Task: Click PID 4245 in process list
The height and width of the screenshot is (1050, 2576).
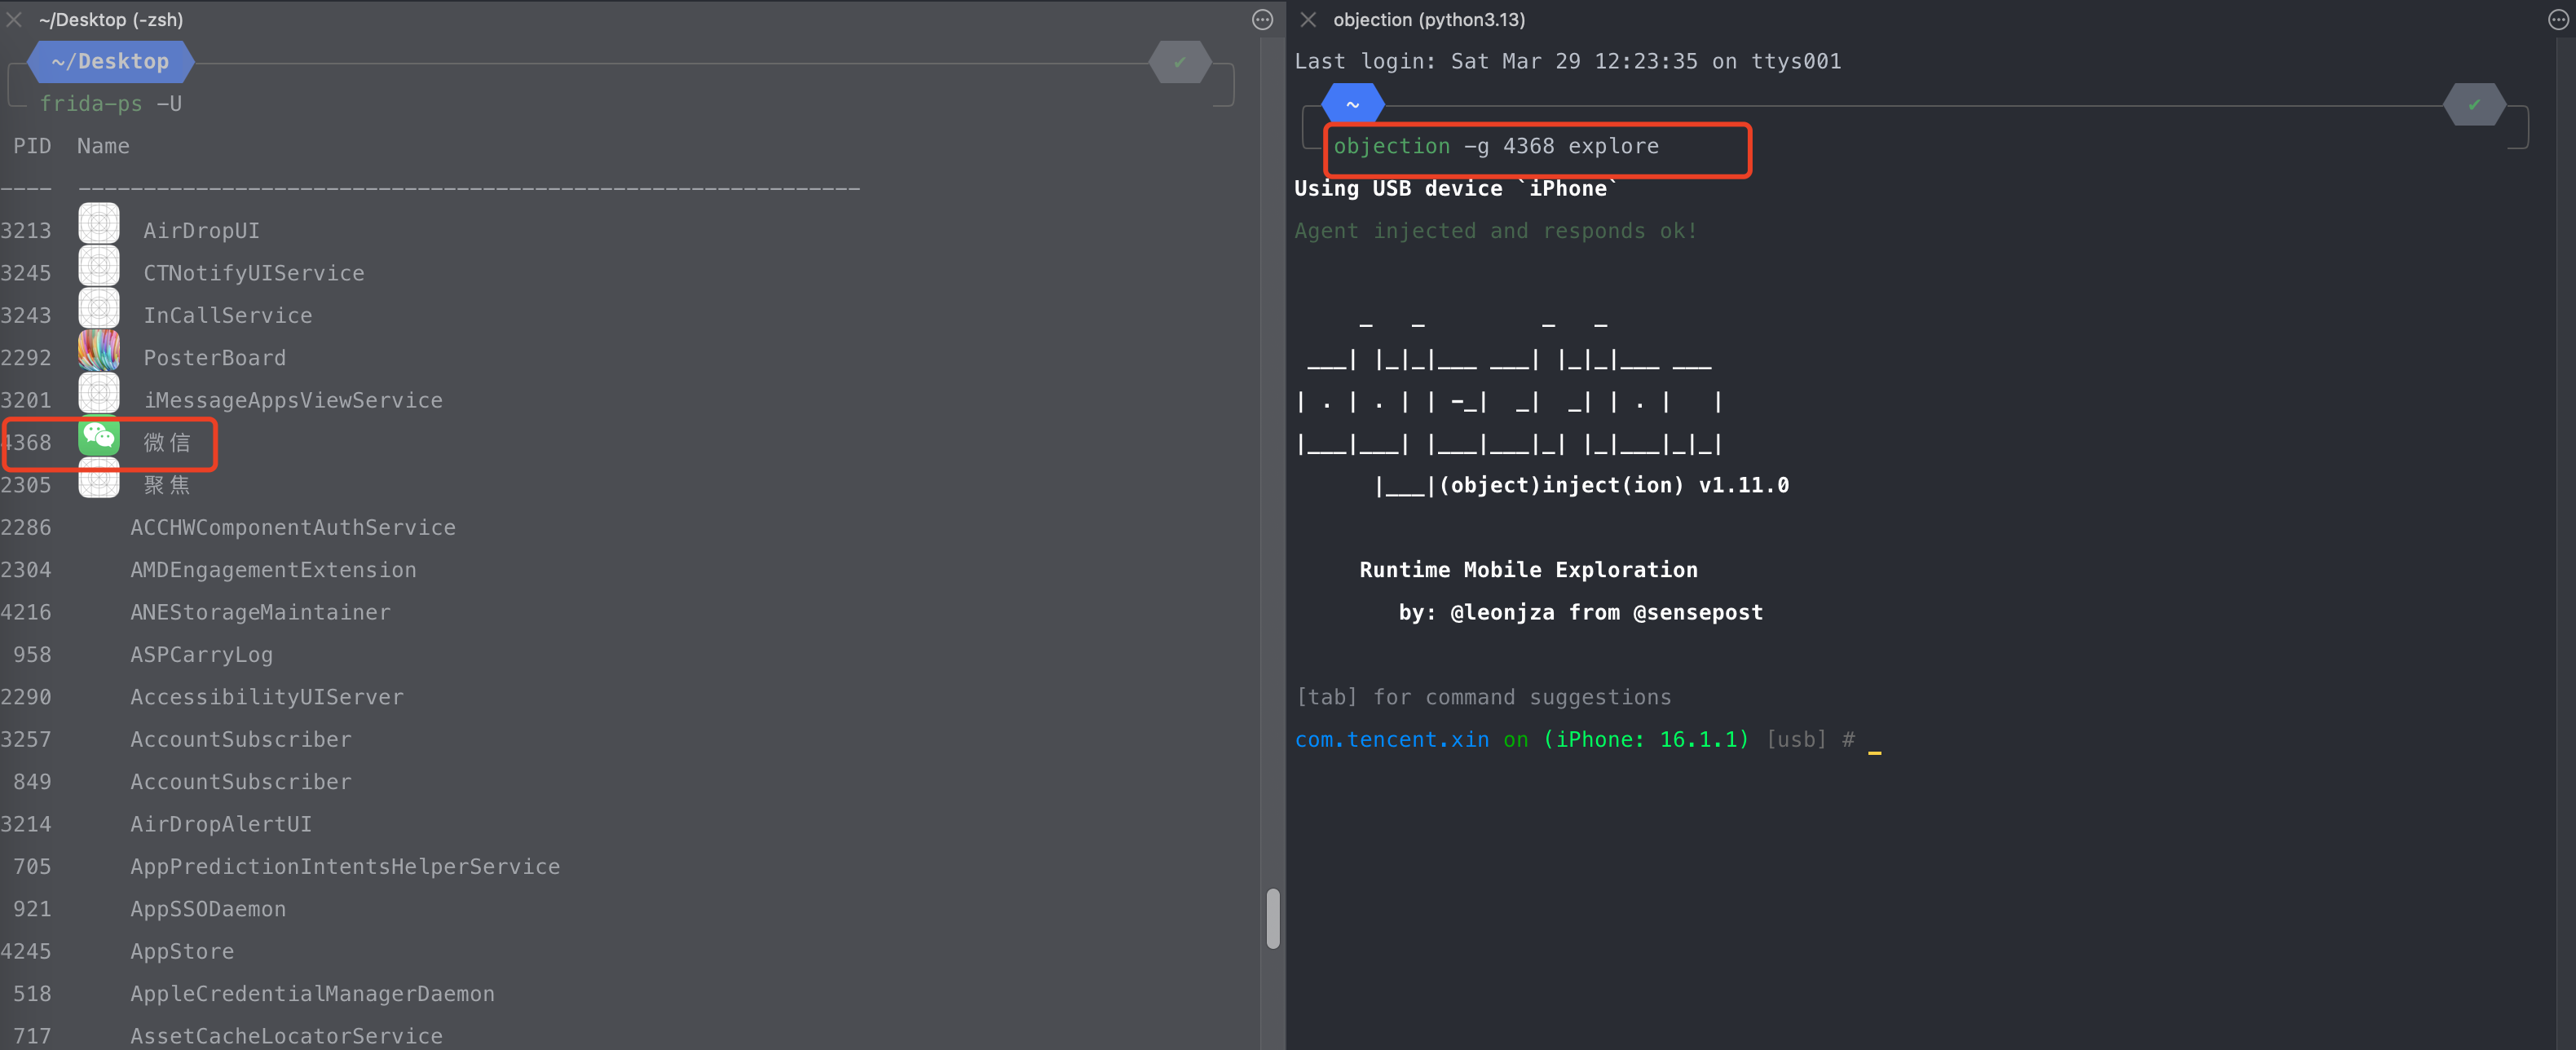Action: click(26, 952)
